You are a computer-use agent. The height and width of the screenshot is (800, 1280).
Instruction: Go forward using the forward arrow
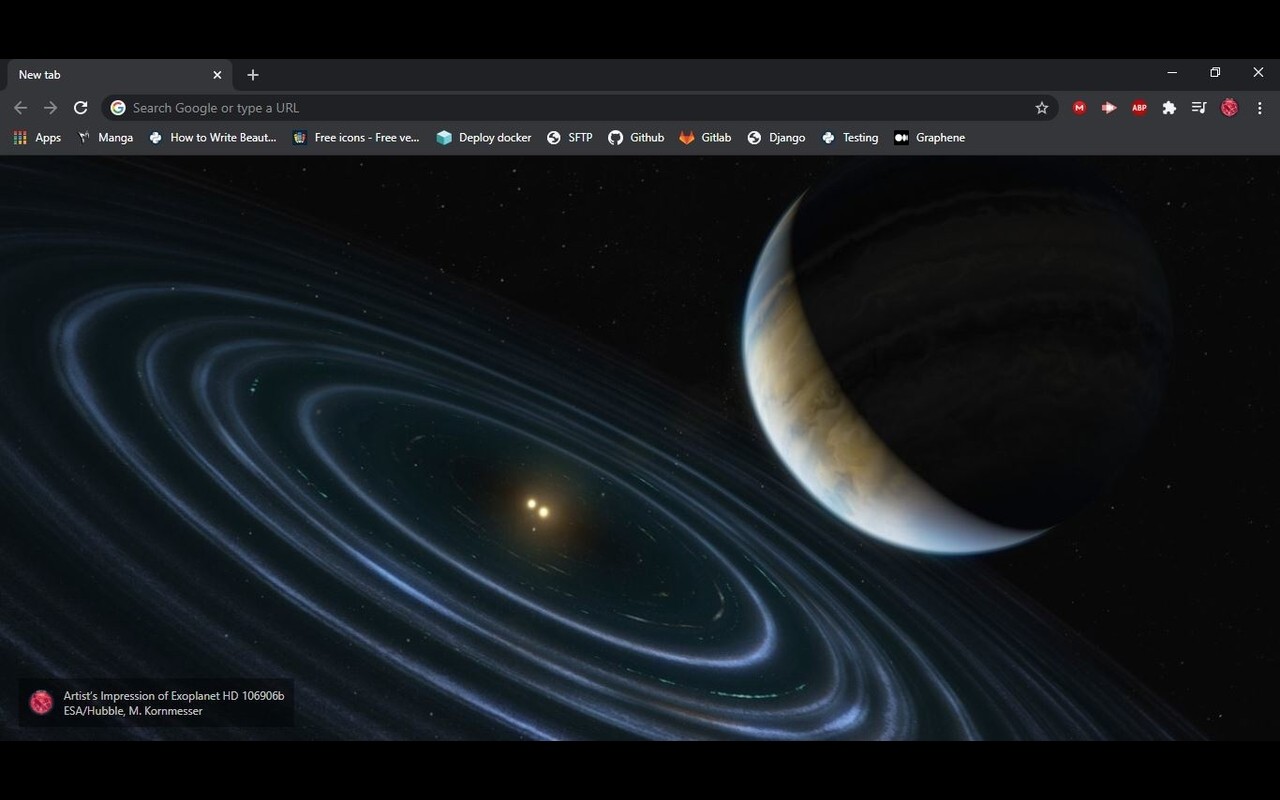click(51, 108)
